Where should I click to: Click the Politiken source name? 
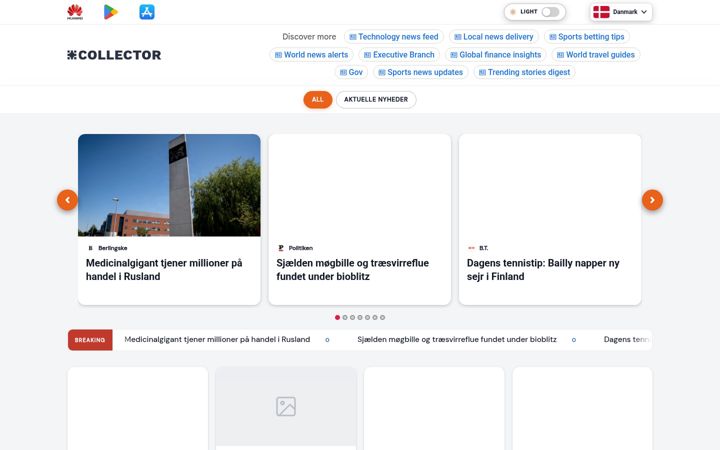click(301, 248)
